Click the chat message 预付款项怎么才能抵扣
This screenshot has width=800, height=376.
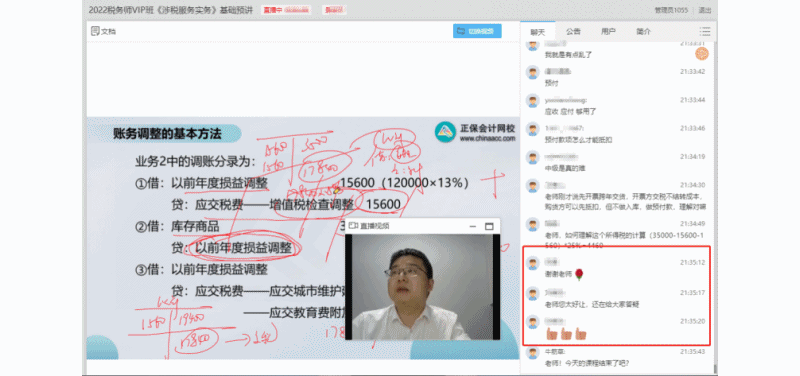pyautogui.click(x=579, y=139)
